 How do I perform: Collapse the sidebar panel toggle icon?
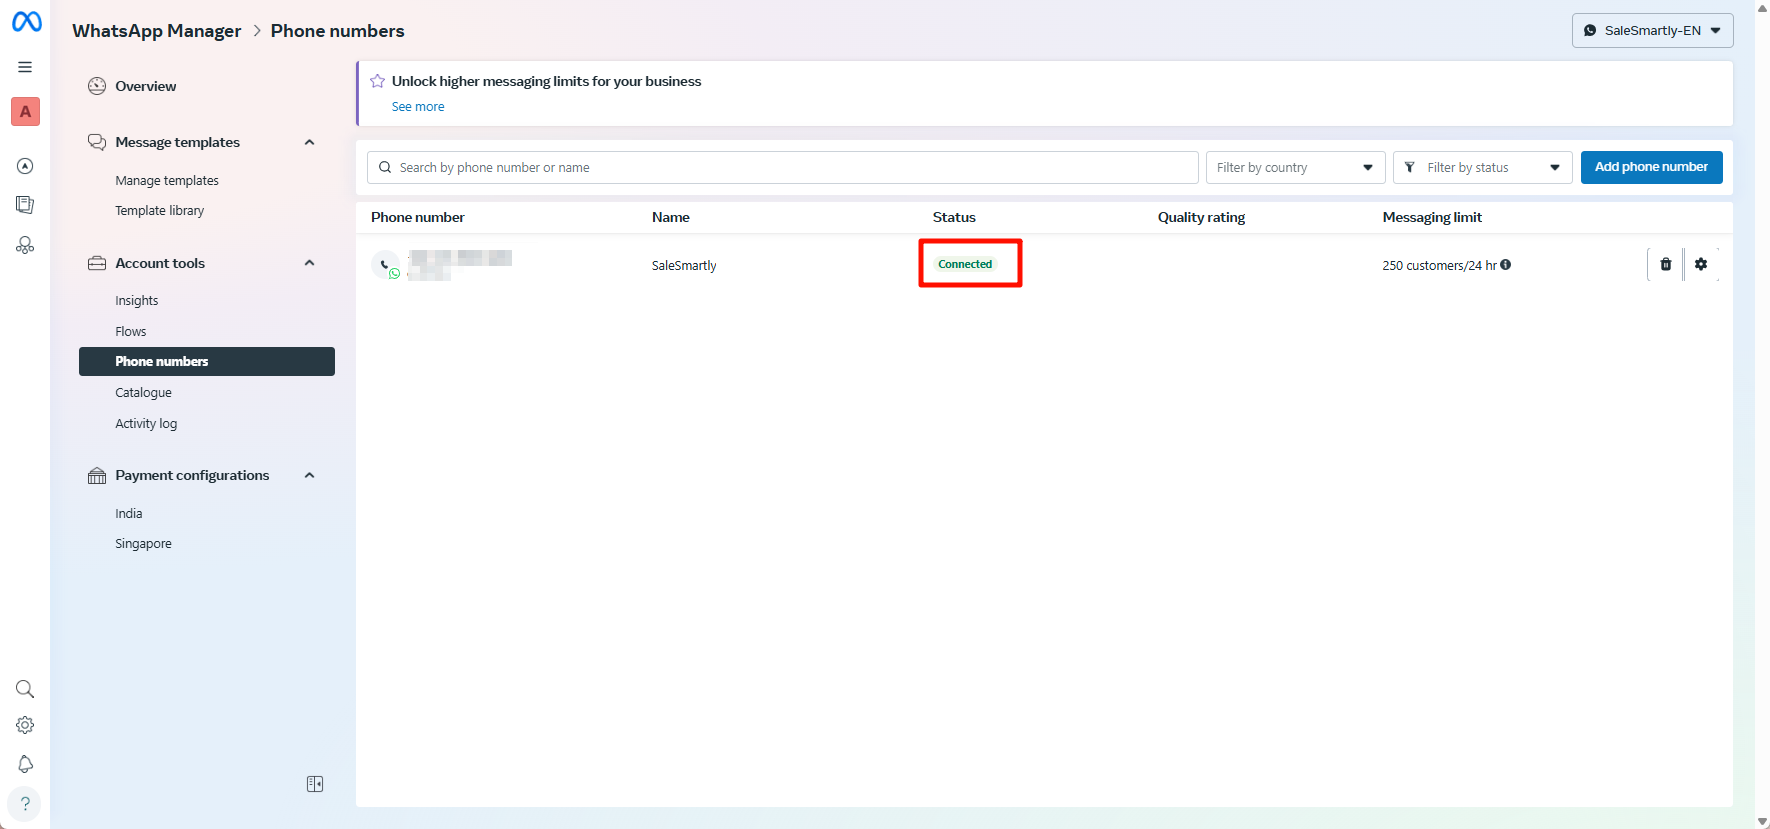(x=315, y=784)
